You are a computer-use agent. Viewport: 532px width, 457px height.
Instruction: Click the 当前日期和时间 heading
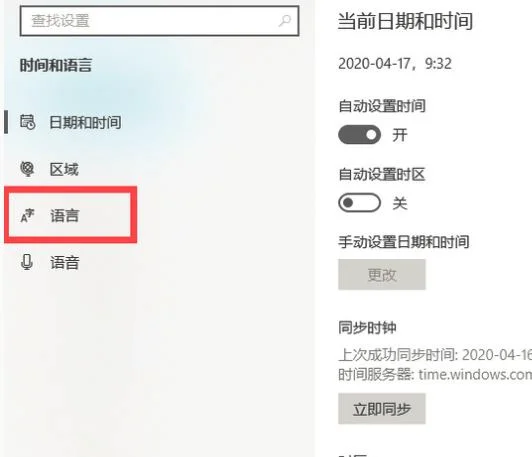point(405,21)
